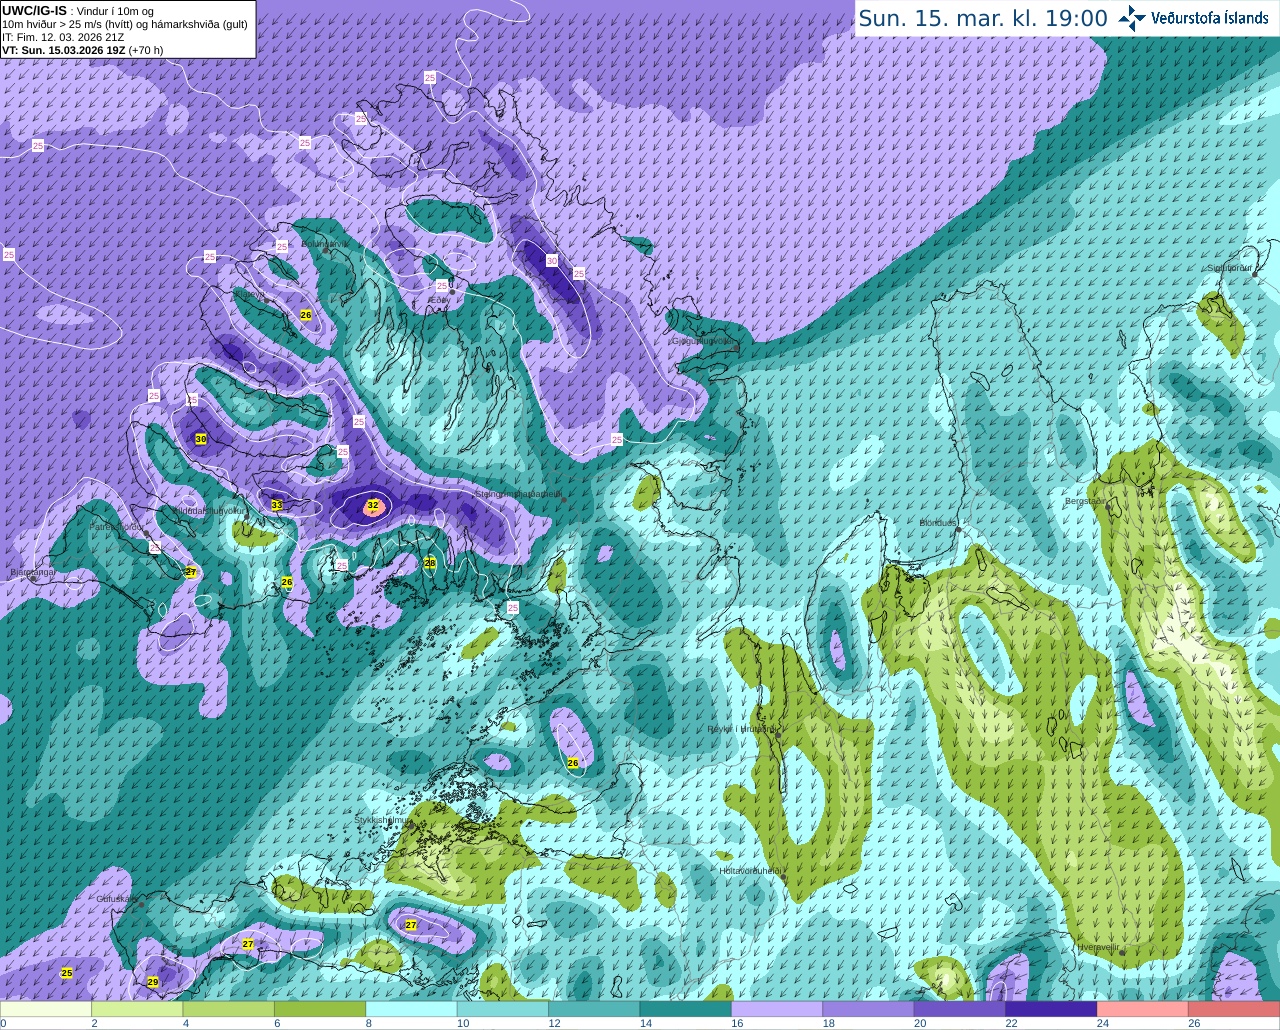This screenshot has height=1030, width=1280.
Task: Click the 'Sun. 15. mar. kl. 19:00' timestamp
Action: pyautogui.click(x=983, y=18)
